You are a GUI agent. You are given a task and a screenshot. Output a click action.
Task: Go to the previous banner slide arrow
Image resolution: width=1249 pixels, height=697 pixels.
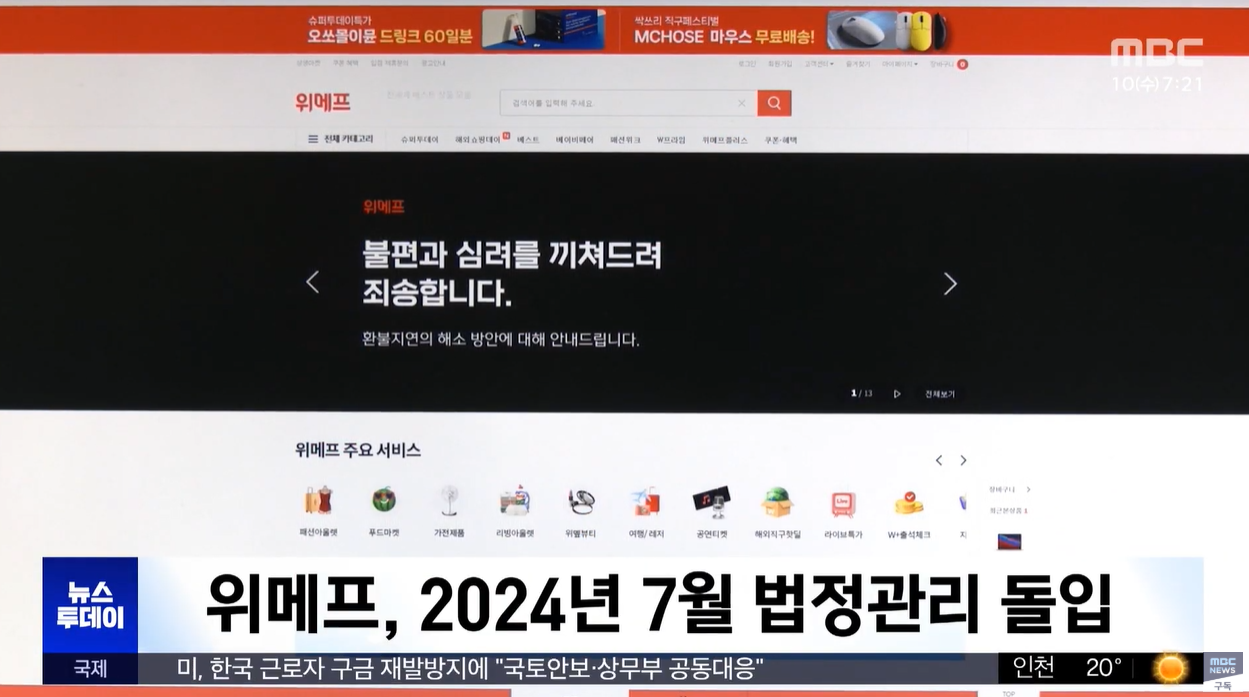click(312, 283)
